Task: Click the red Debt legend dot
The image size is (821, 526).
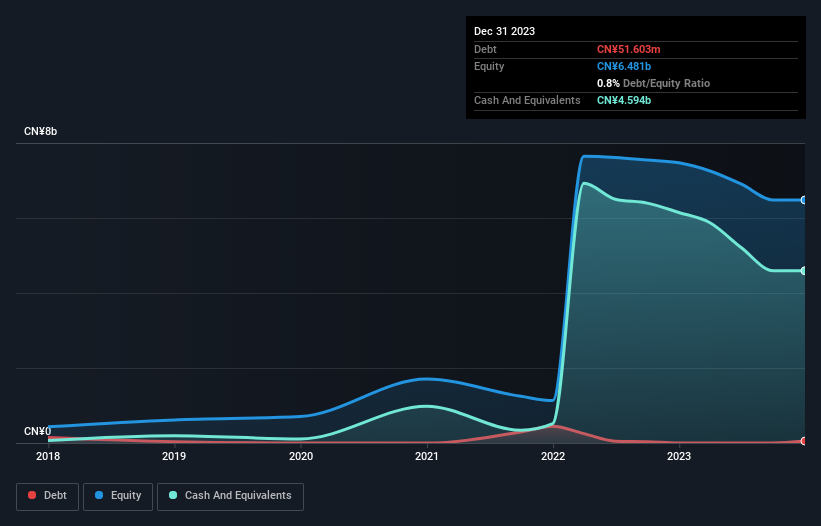Action: (32, 495)
